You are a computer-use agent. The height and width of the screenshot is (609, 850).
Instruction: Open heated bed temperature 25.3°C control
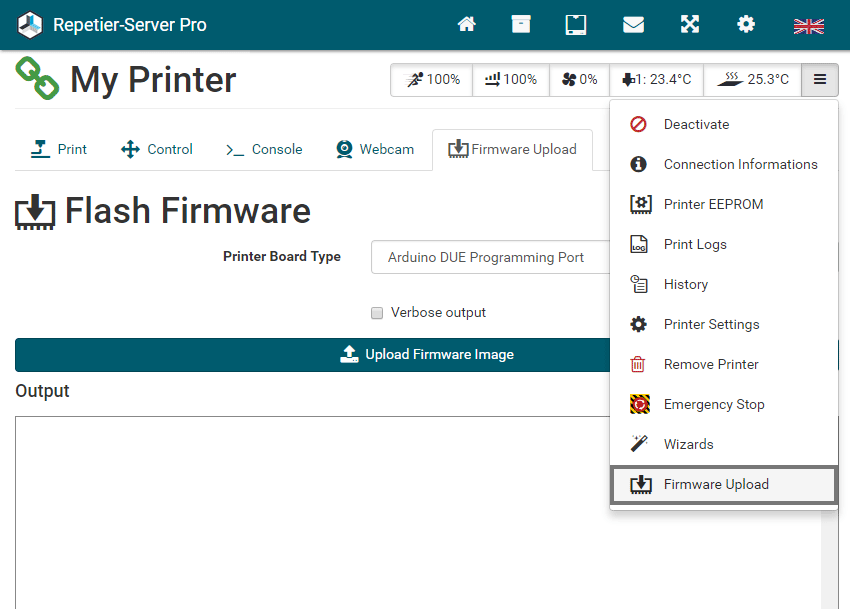coord(752,80)
